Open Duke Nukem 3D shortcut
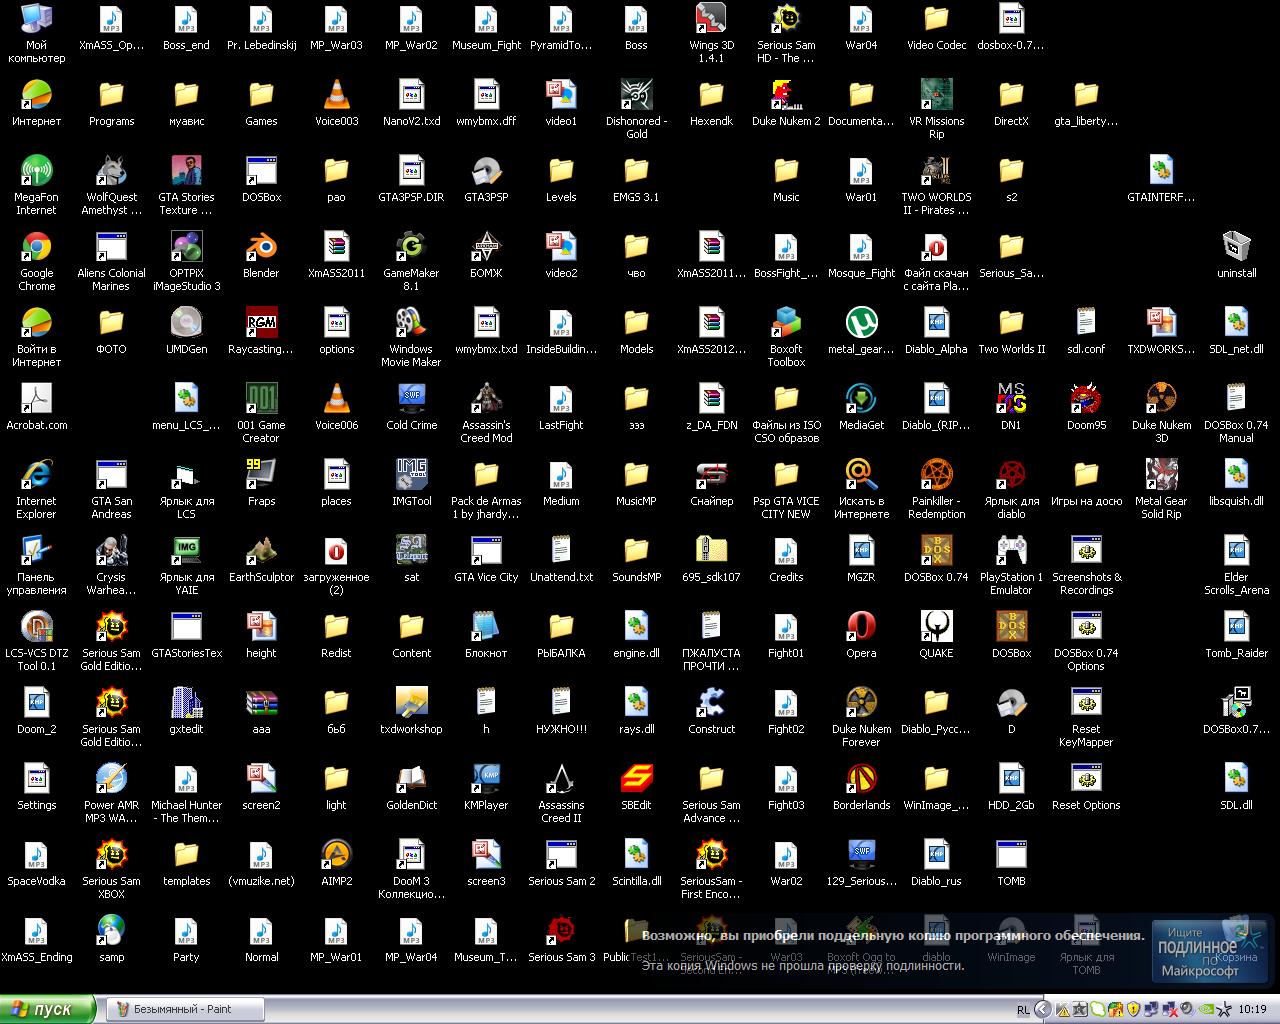Image resolution: width=1280 pixels, height=1024 pixels. (x=1161, y=398)
